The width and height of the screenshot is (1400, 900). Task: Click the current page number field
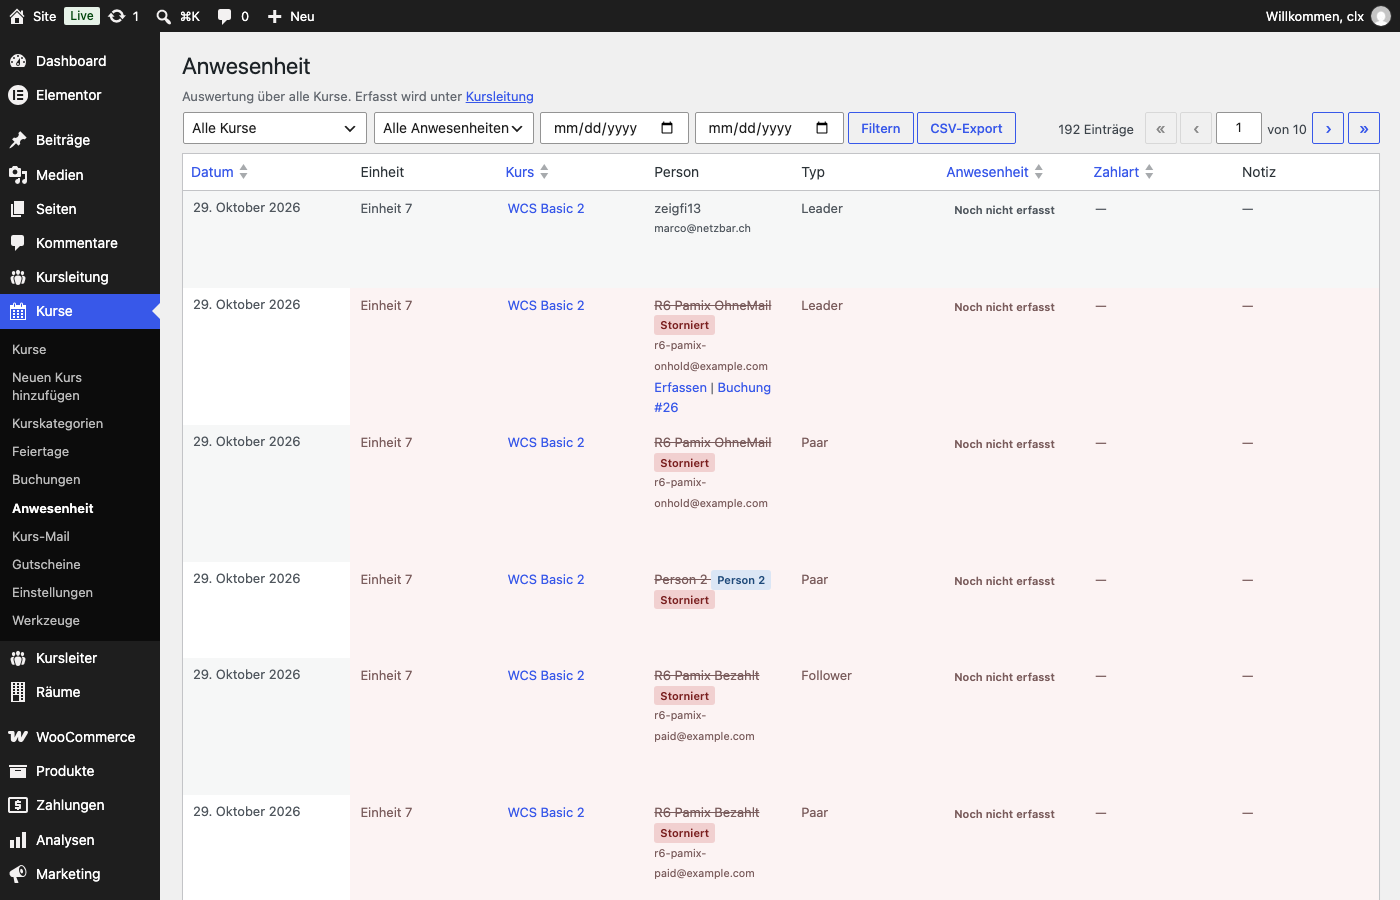(x=1239, y=128)
